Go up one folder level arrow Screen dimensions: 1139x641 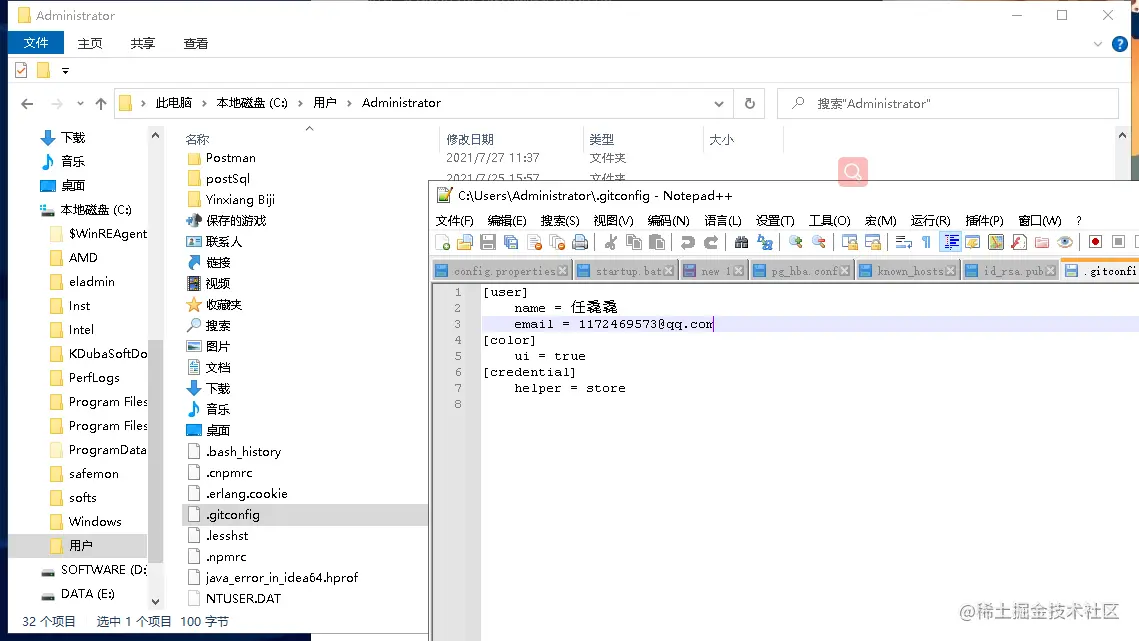point(101,104)
